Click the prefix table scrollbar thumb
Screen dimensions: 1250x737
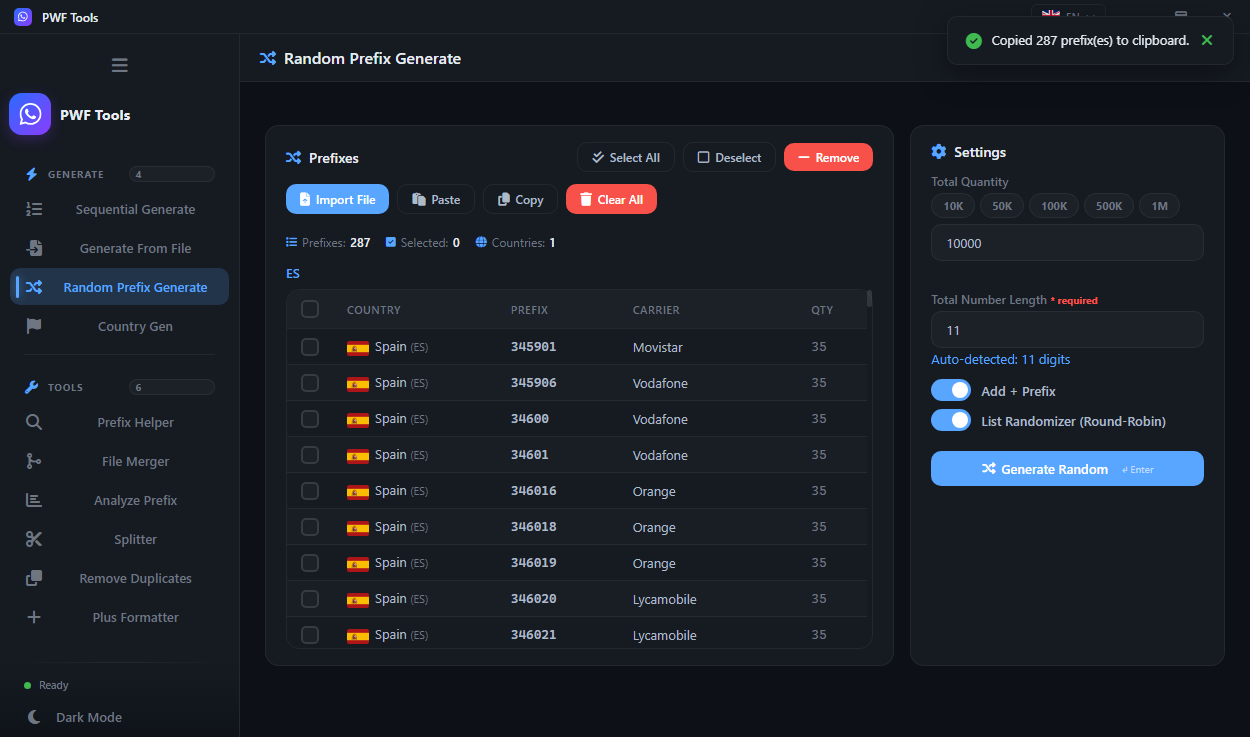pos(869,298)
